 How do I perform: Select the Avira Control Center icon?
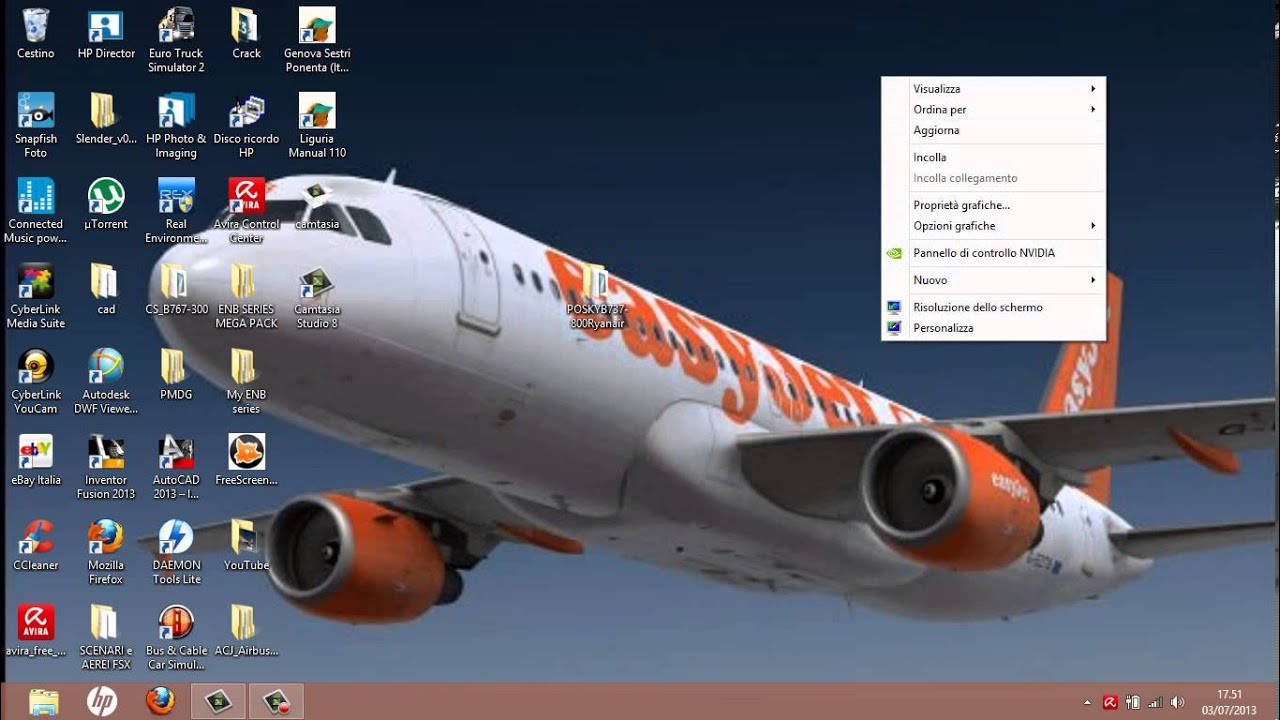click(246, 211)
